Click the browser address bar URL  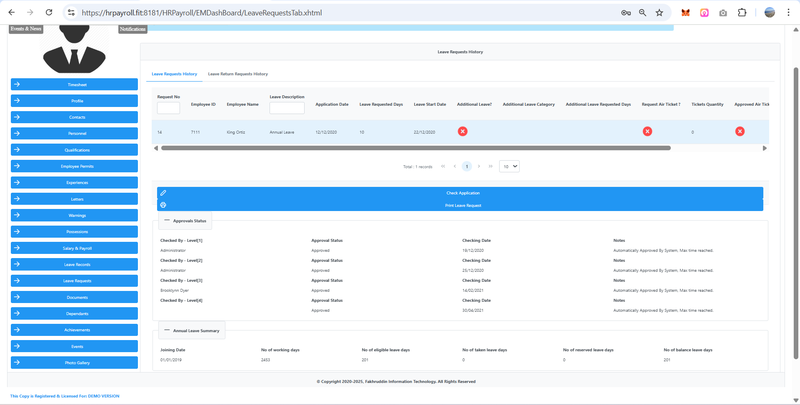(202, 13)
